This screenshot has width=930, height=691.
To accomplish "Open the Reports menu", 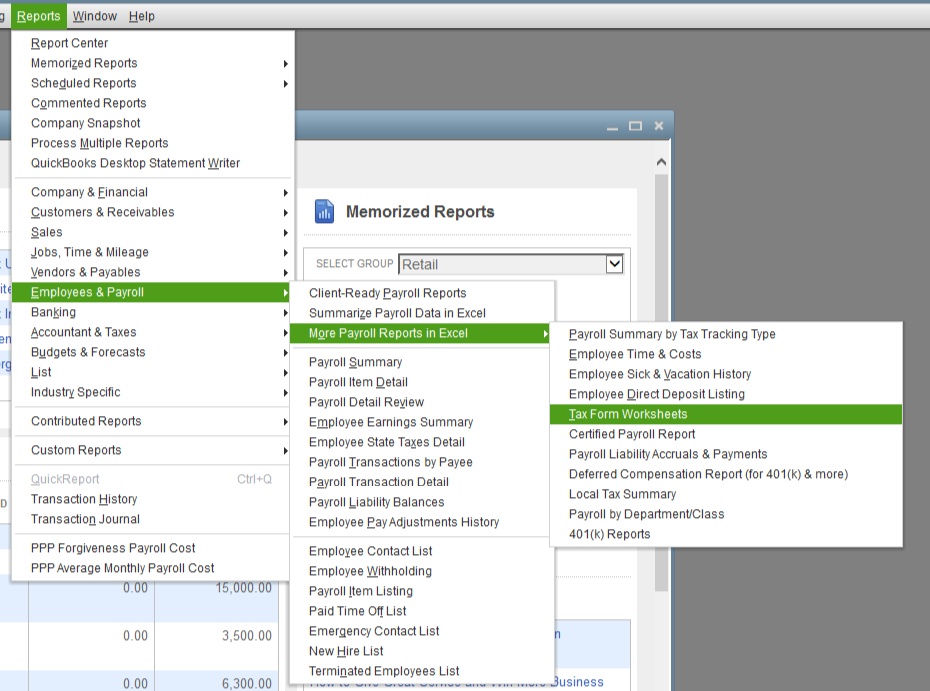I will tap(39, 16).
